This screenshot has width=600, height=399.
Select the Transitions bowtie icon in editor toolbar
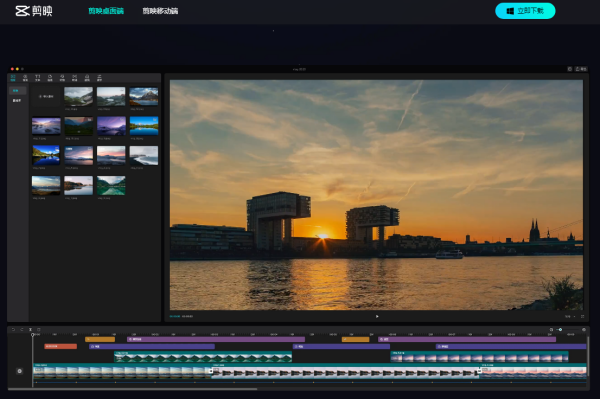click(75, 78)
